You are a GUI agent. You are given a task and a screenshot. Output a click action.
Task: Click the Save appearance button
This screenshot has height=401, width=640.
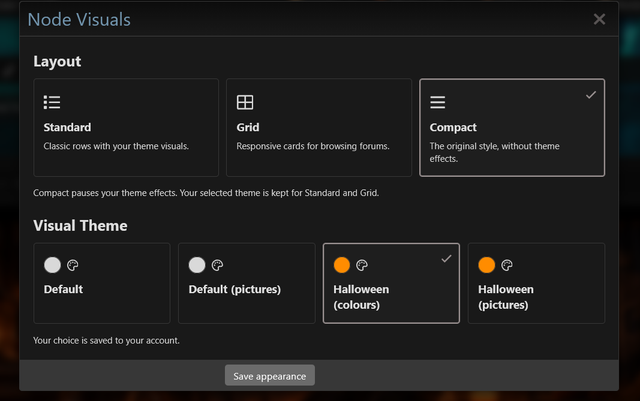click(270, 375)
